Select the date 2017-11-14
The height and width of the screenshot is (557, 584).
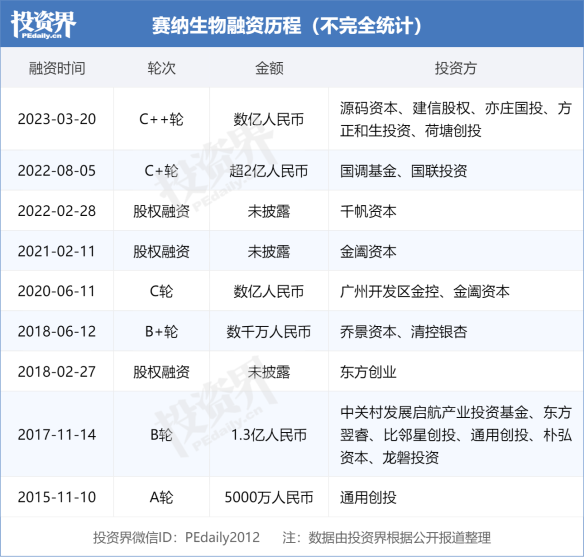tap(57, 435)
